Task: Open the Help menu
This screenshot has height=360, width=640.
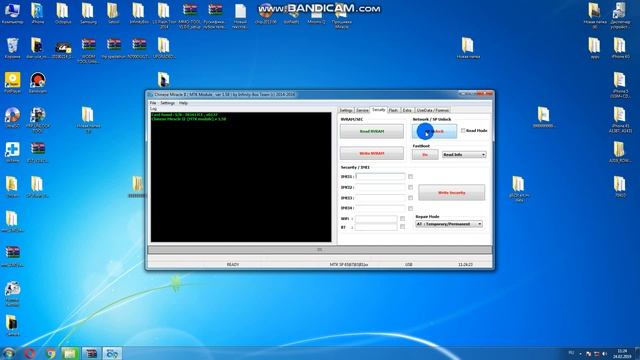Action: pos(183,103)
